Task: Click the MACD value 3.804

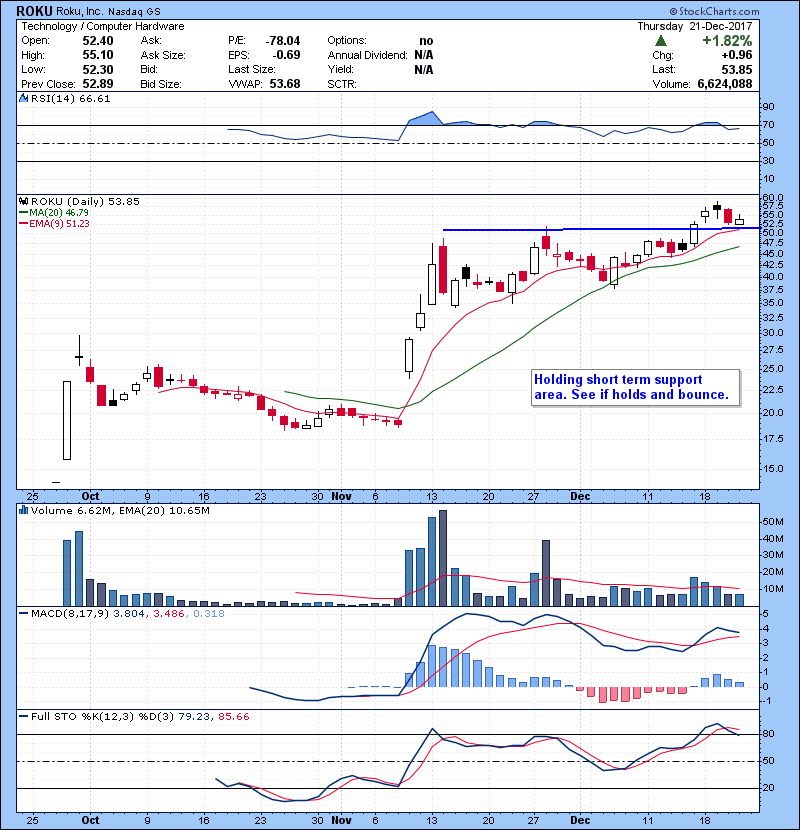Action: 129,614
